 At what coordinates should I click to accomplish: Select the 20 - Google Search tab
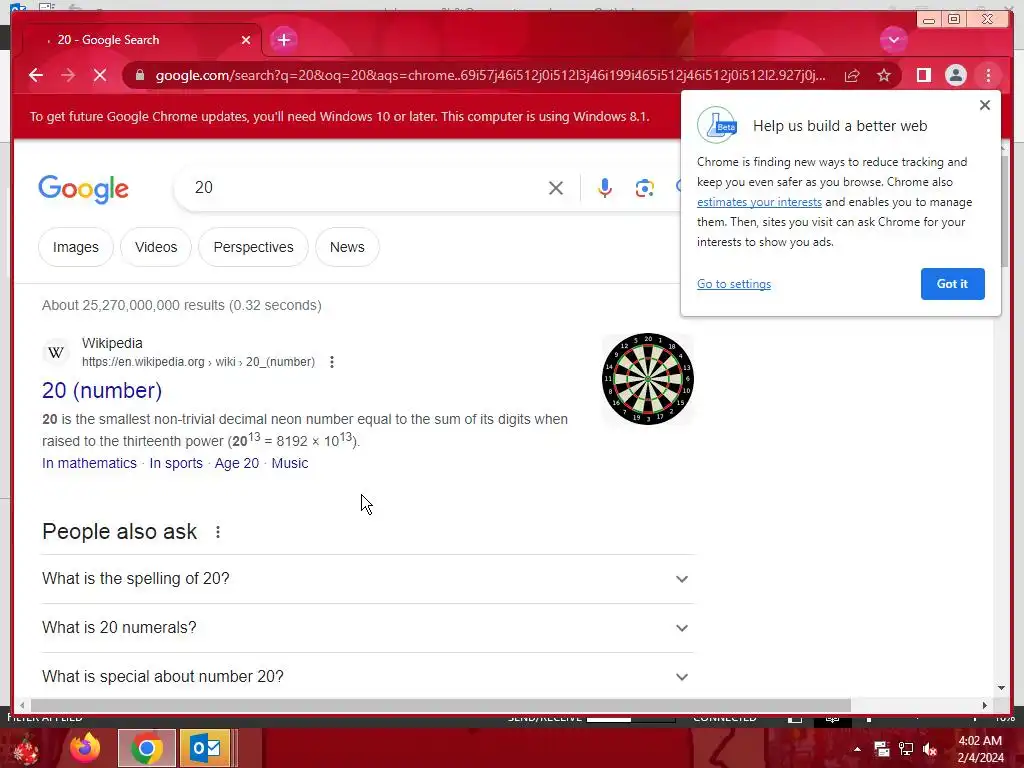pyautogui.click(x=137, y=40)
